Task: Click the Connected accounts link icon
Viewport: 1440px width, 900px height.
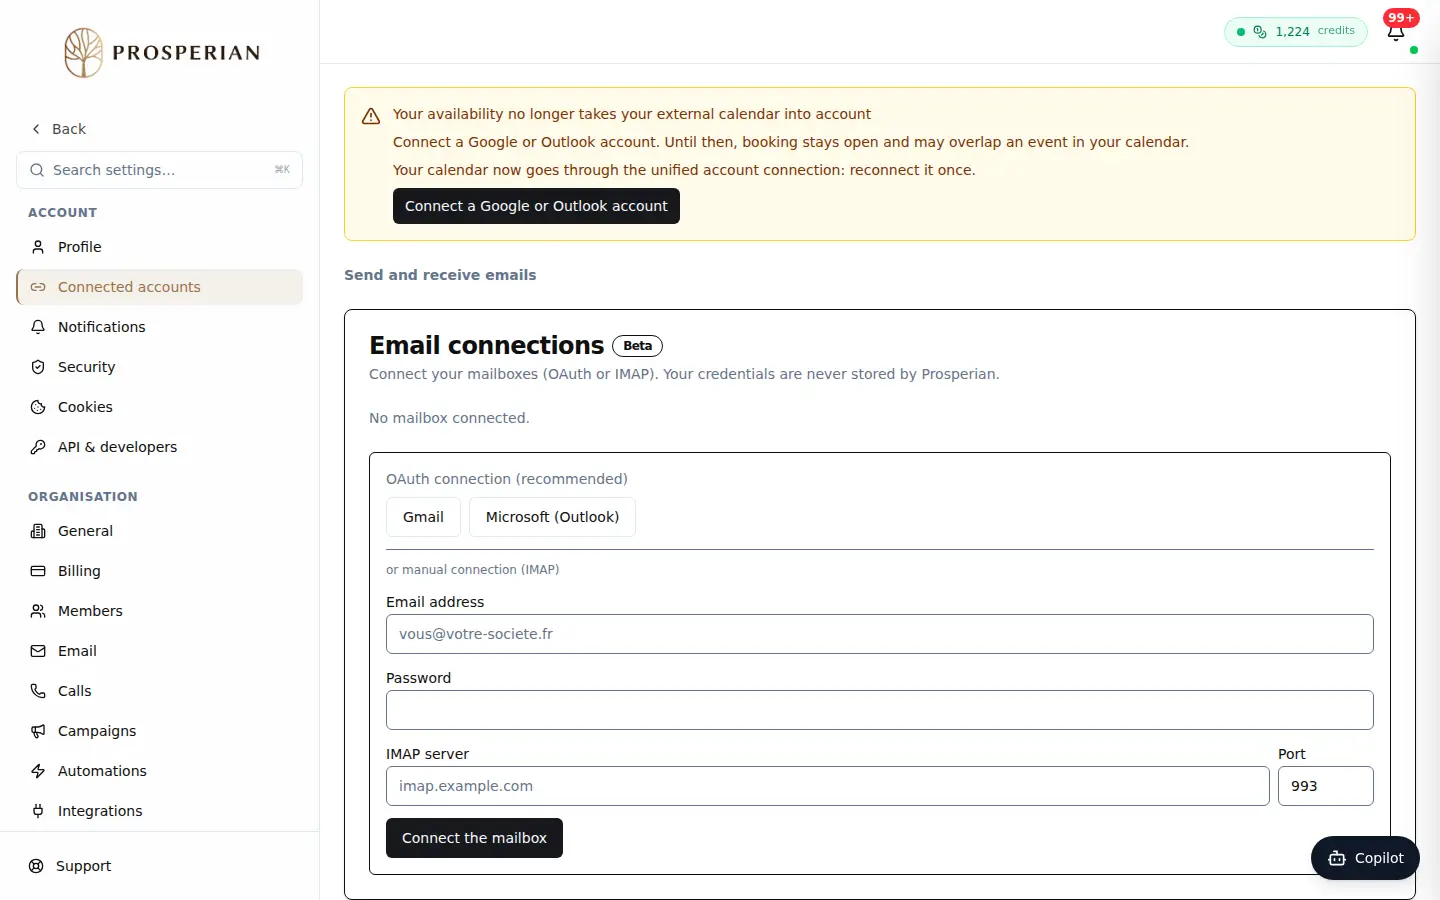Action: click(x=38, y=287)
